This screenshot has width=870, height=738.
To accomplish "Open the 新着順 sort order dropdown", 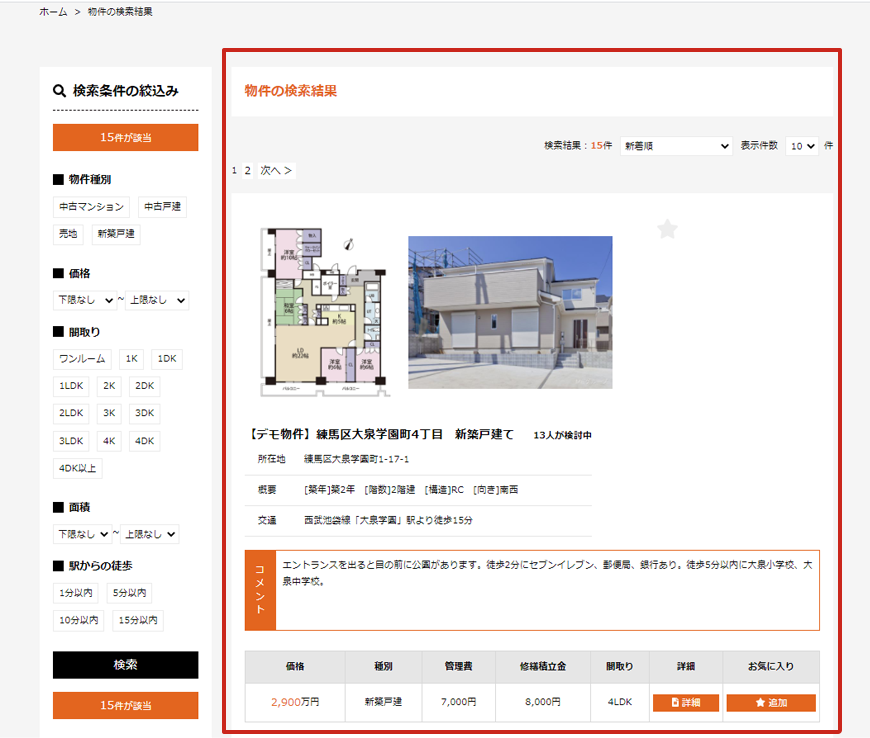I will point(676,146).
